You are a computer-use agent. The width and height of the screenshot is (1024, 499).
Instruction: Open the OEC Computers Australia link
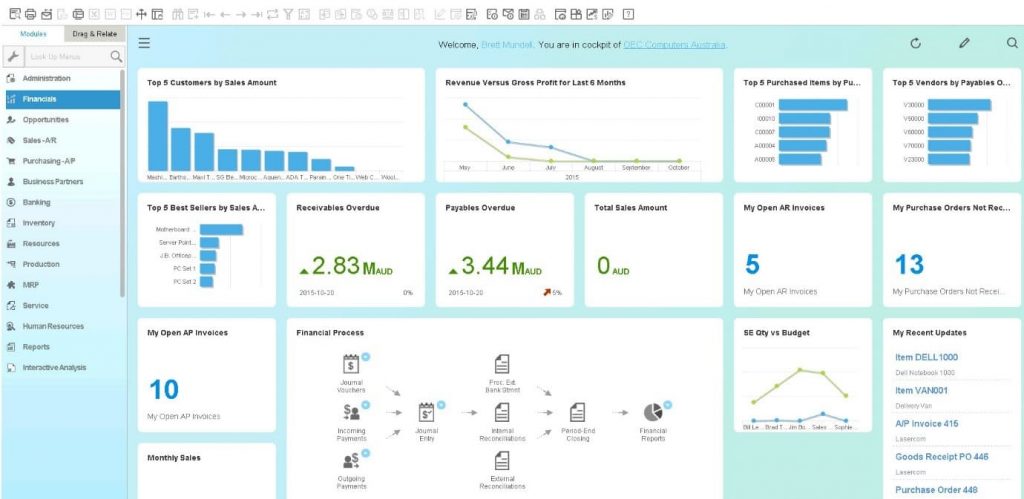tap(674, 45)
